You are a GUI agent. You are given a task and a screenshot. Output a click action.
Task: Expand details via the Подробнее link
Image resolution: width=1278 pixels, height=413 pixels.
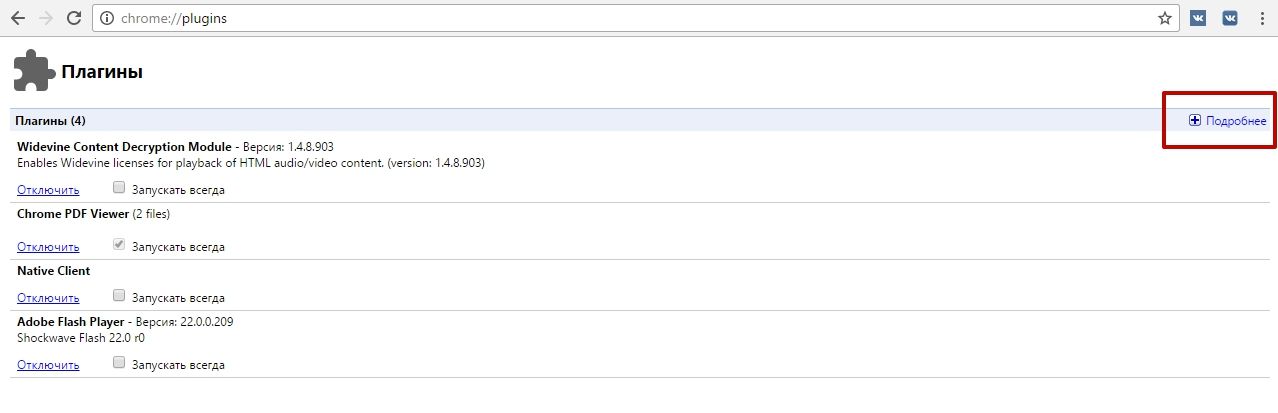tap(1236, 121)
